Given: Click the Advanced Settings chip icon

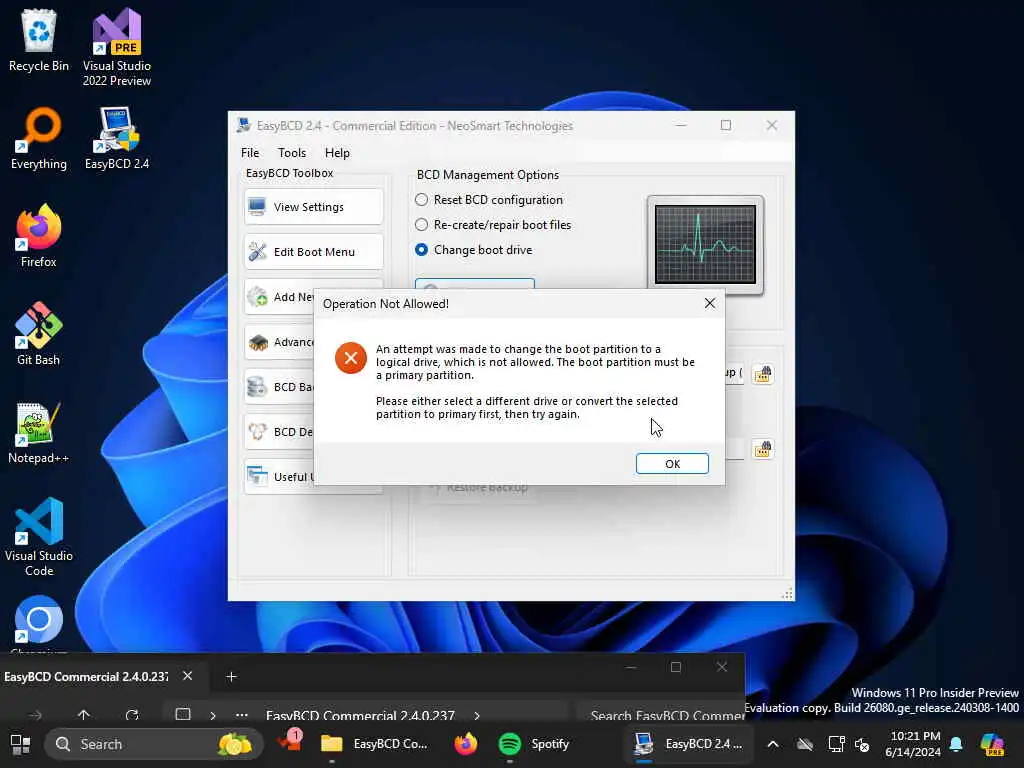Looking at the screenshot, I should point(257,342).
